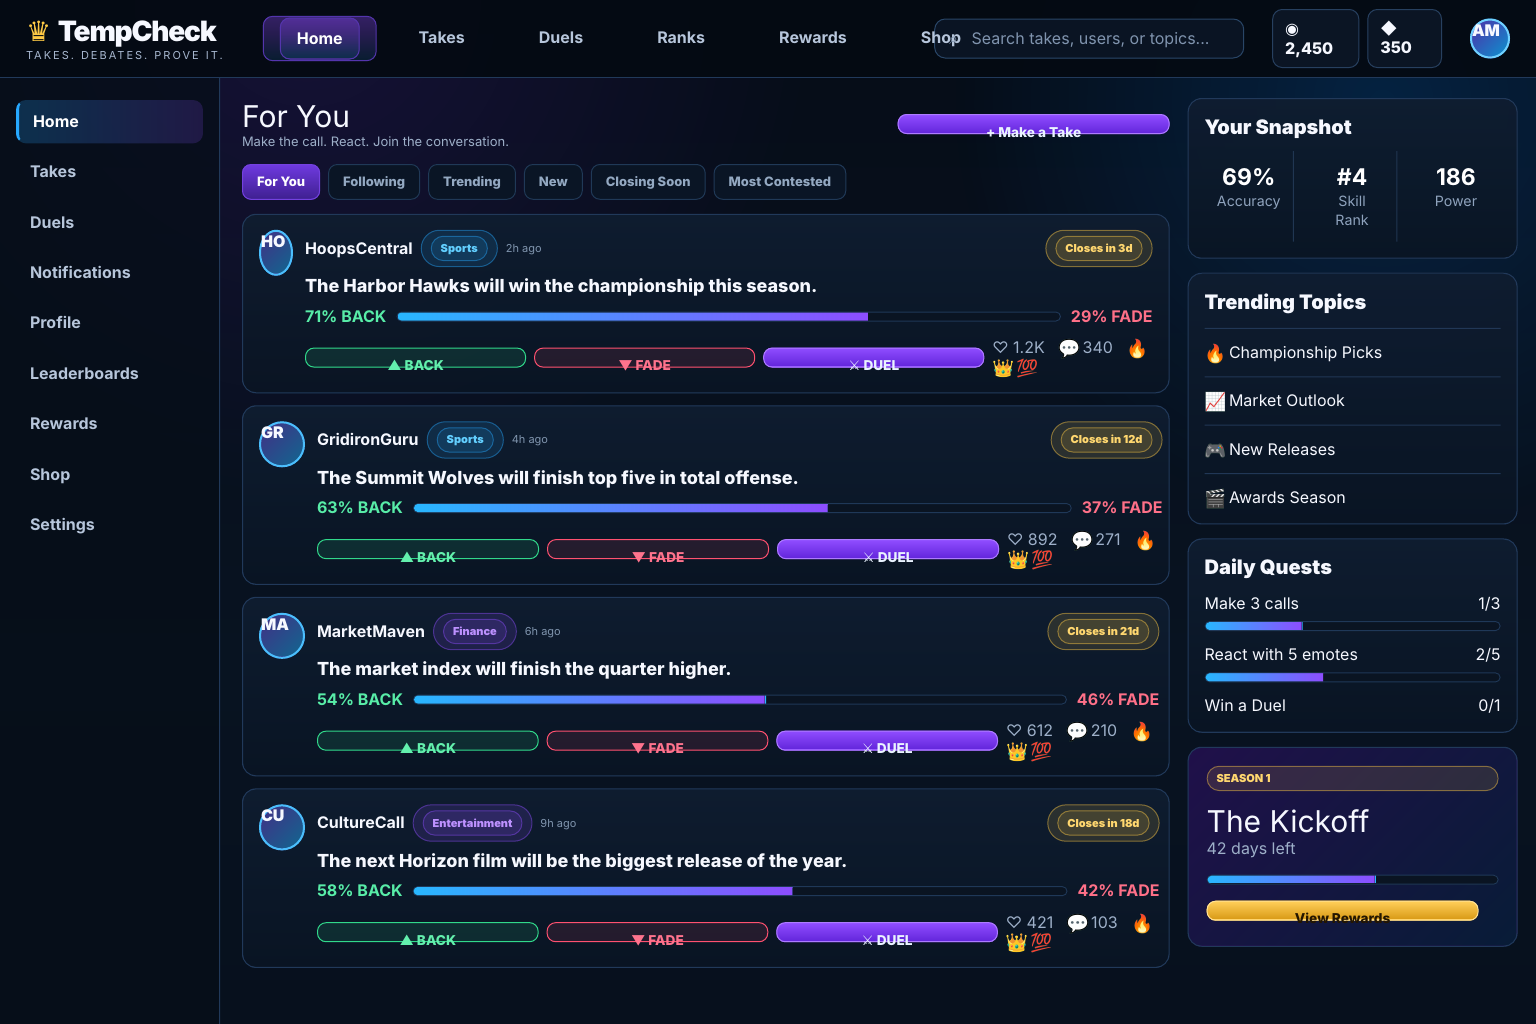Back the Horizon film take
This screenshot has height=1024, width=1536.
coord(428,932)
